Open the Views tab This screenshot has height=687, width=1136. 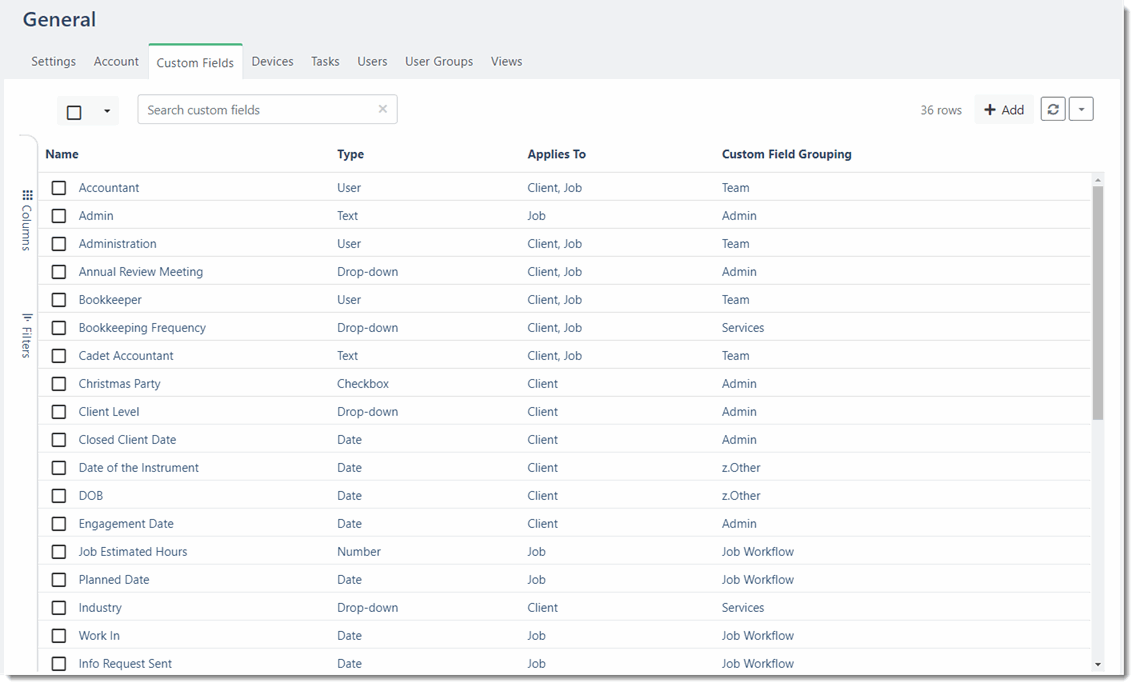(x=506, y=61)
